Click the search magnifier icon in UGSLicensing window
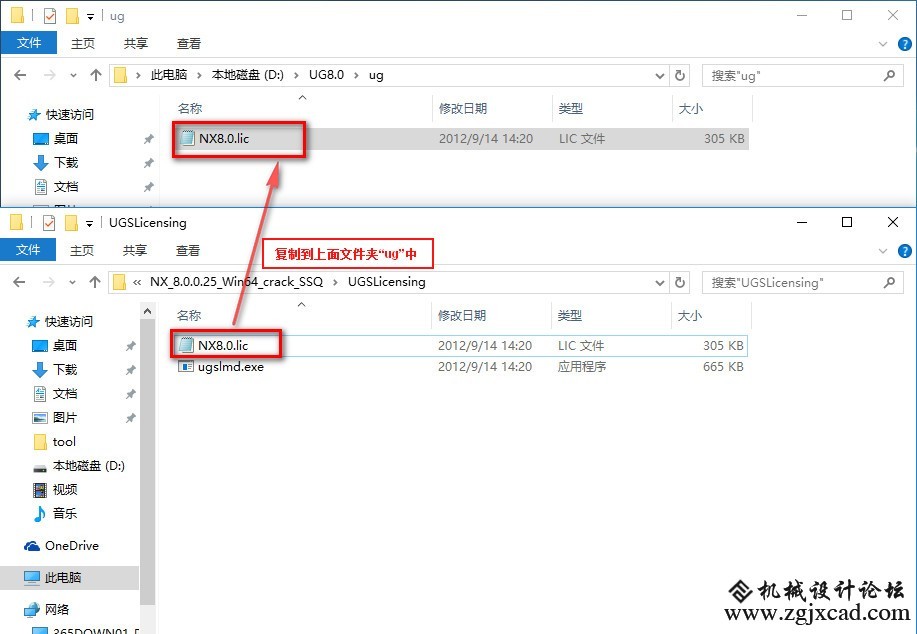 pos(890,282)
